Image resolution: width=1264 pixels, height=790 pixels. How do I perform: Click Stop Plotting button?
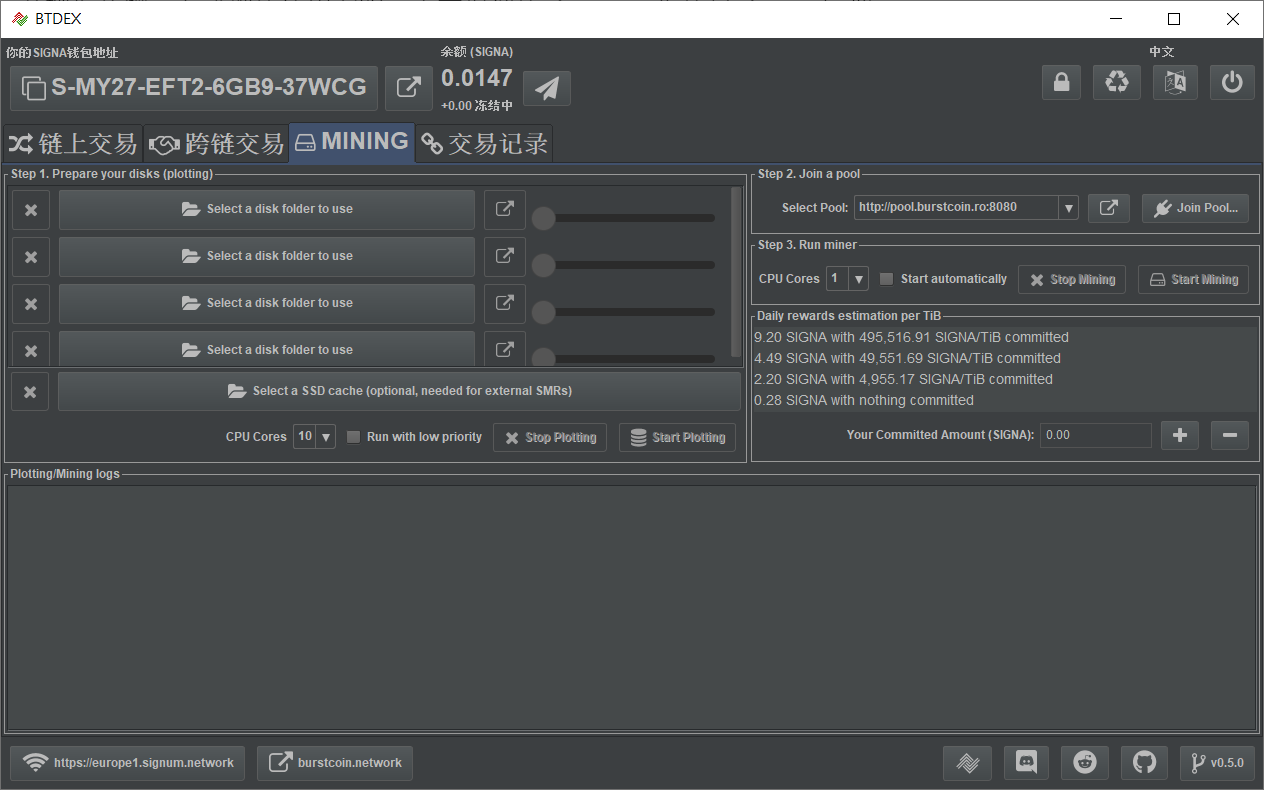(x=550, y=437)
